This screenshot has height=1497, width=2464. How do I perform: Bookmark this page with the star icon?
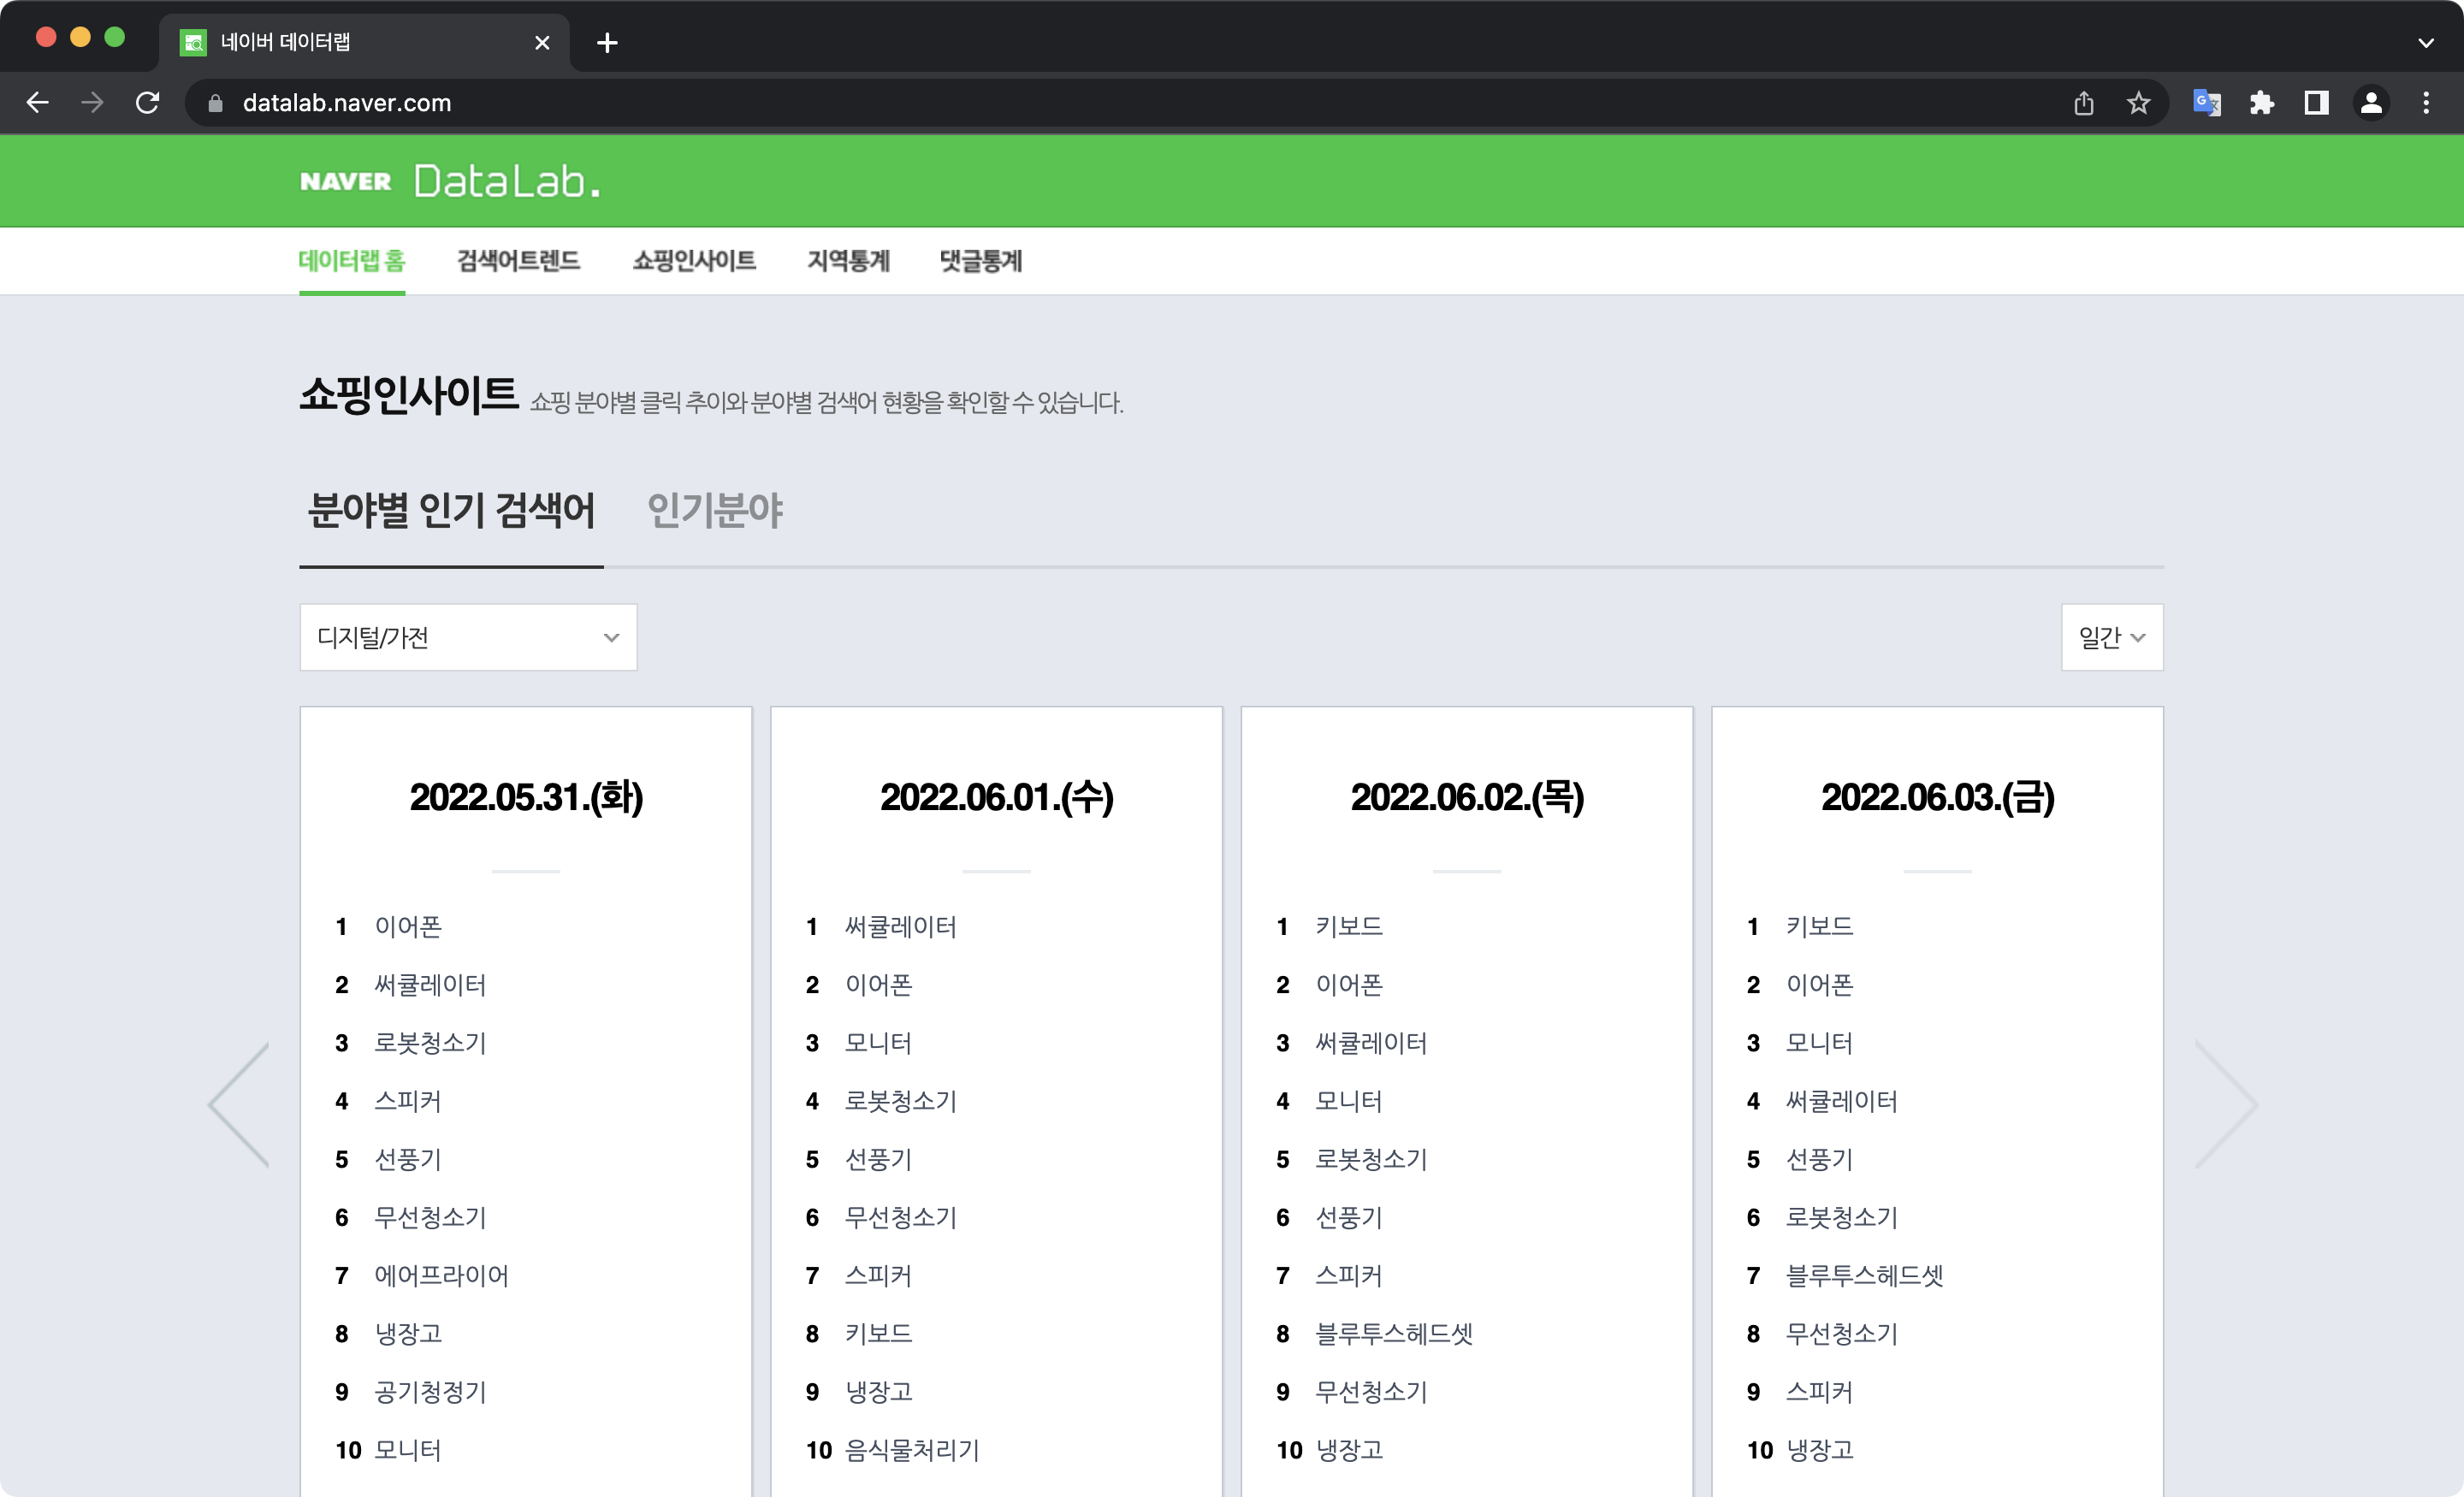[2140, 102]
